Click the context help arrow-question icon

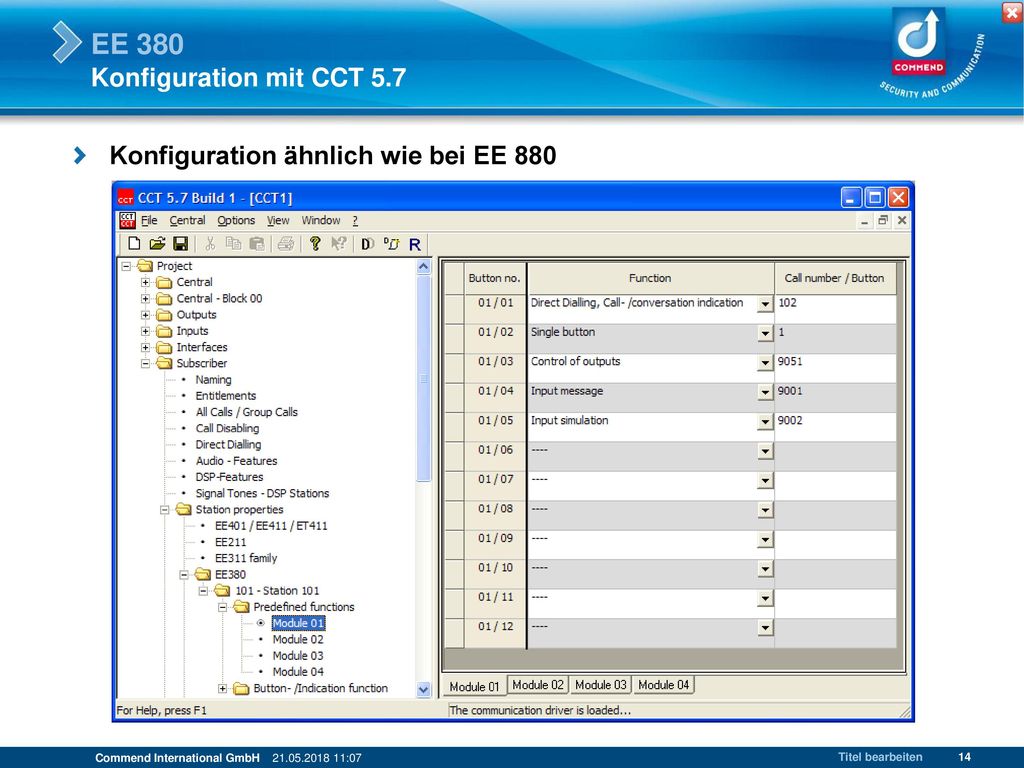point(338,244)
